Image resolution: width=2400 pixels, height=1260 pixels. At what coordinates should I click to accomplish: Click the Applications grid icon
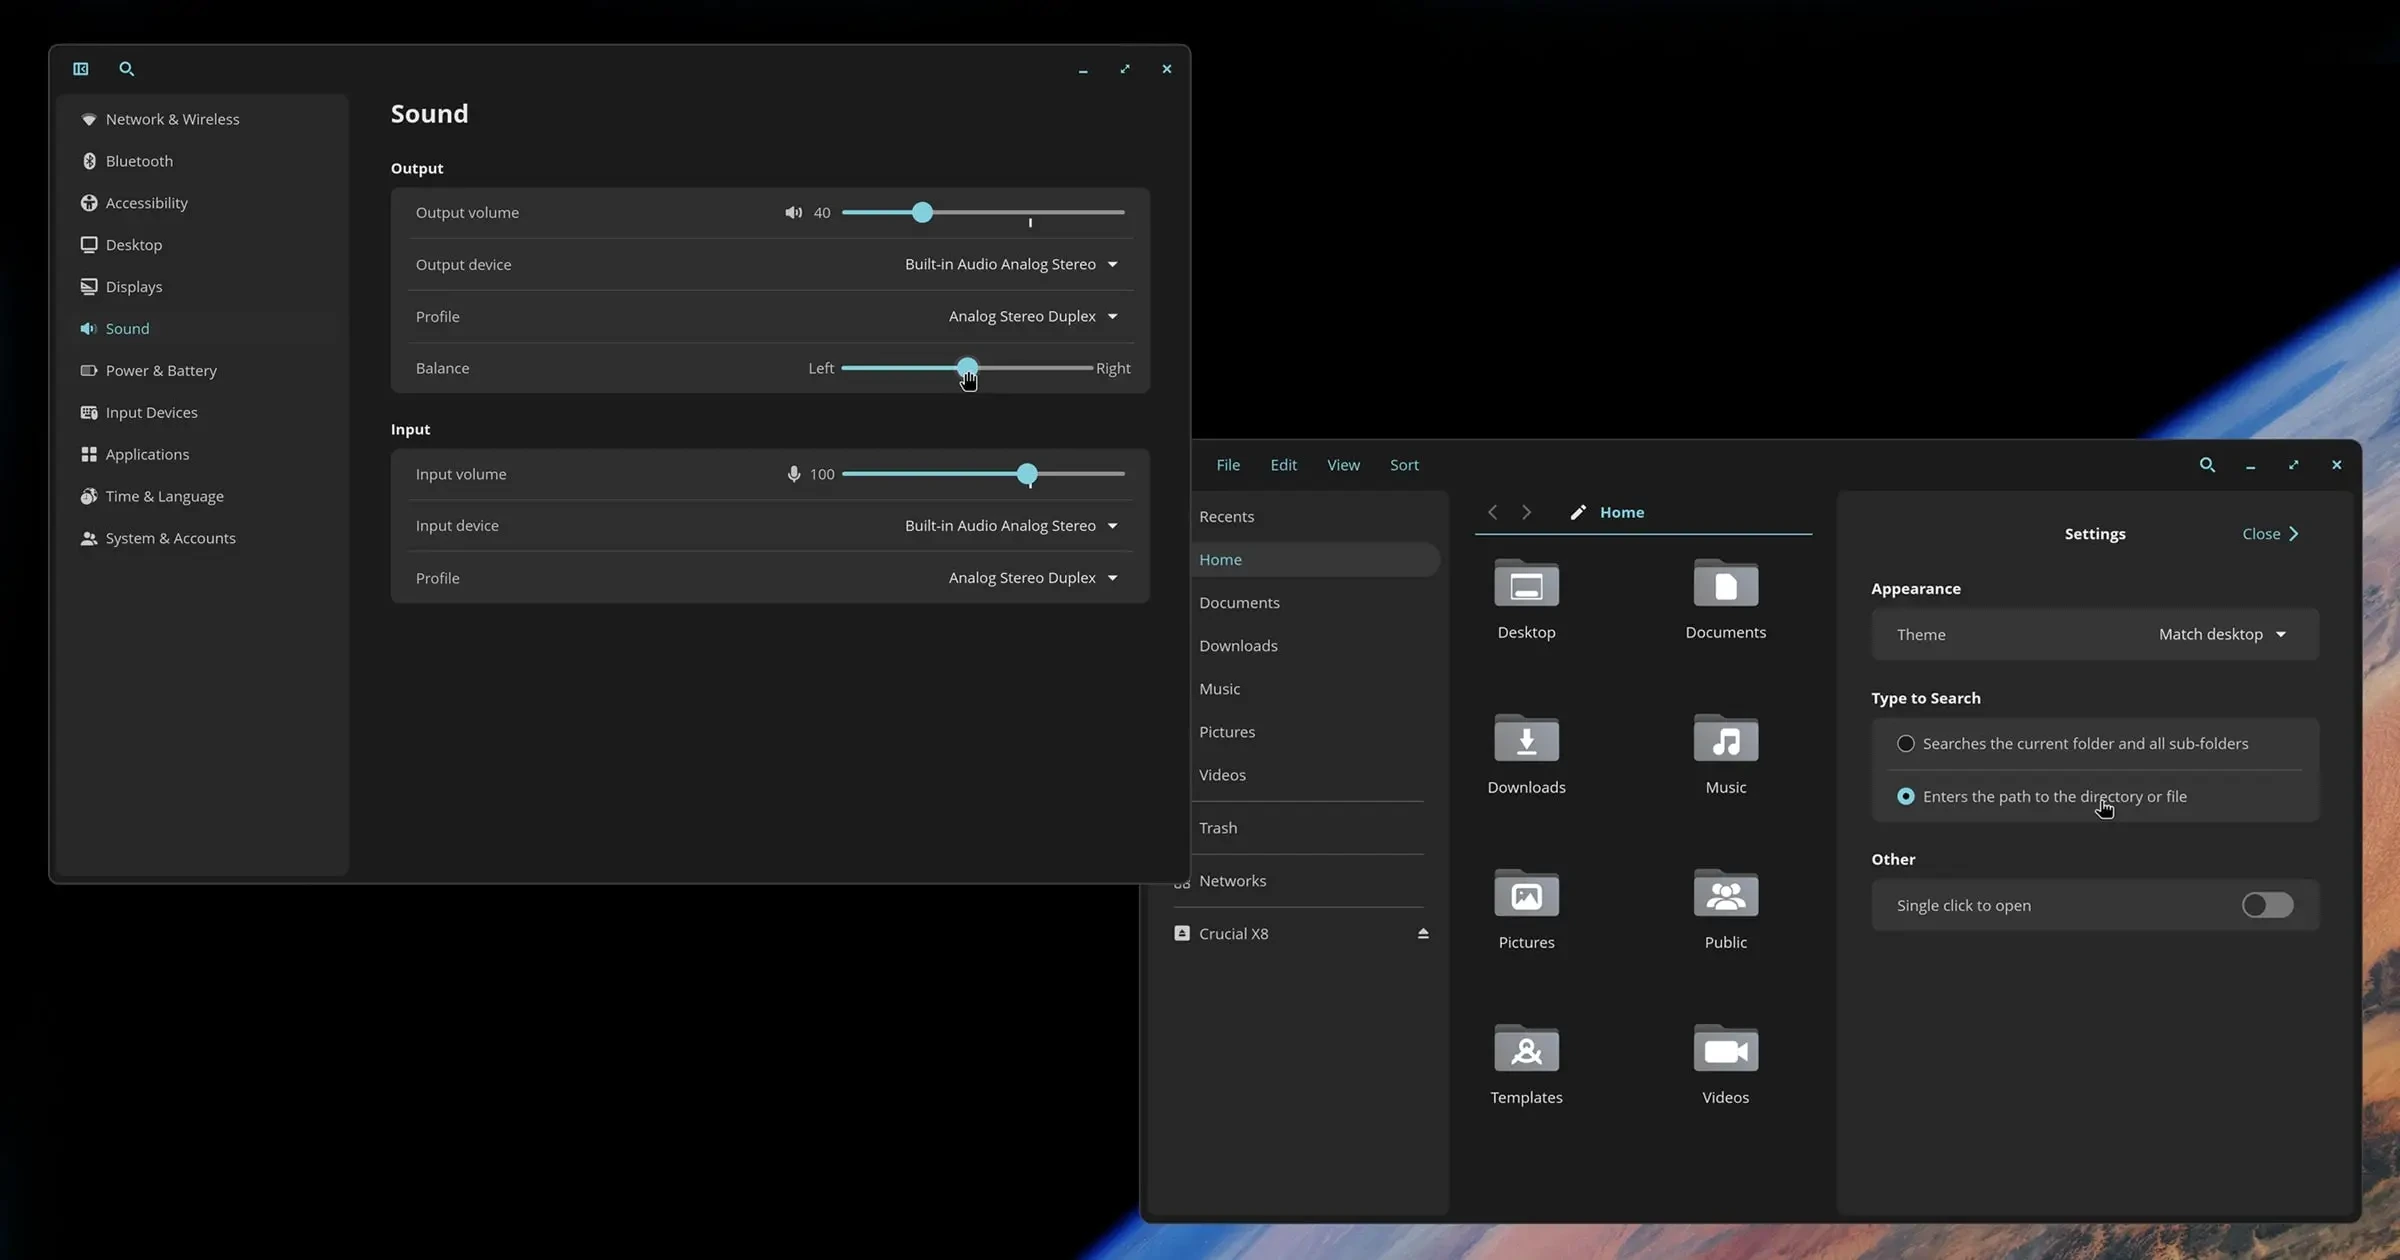click(89, 455)
